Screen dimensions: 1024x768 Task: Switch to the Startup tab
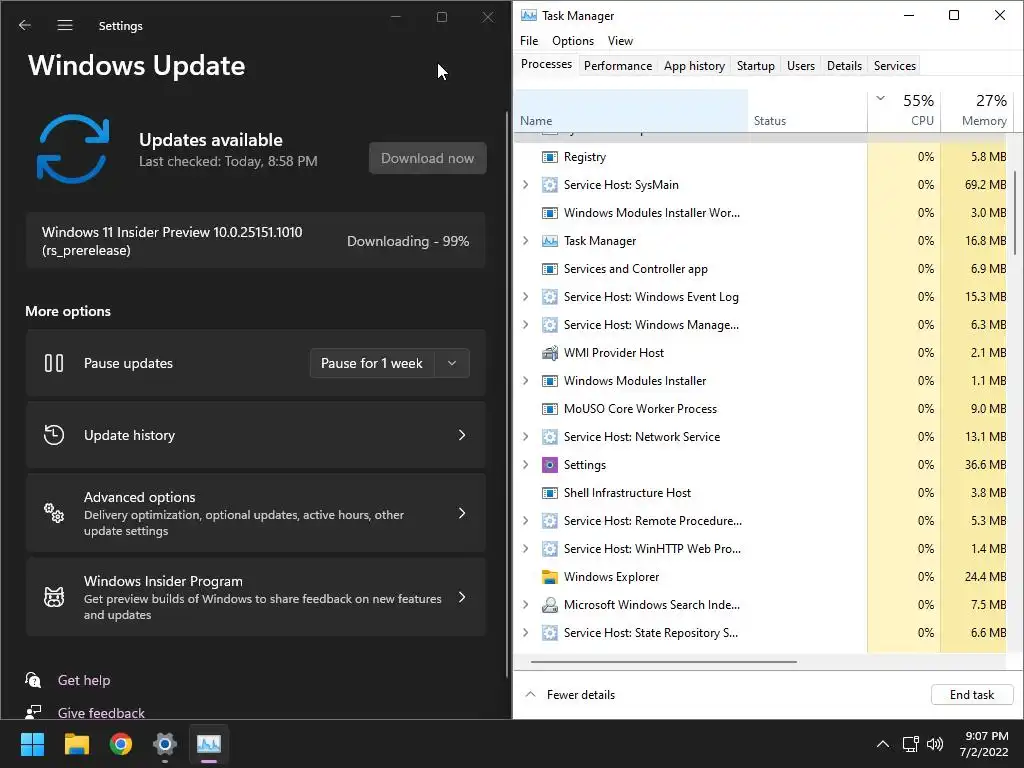pos(756,65)
